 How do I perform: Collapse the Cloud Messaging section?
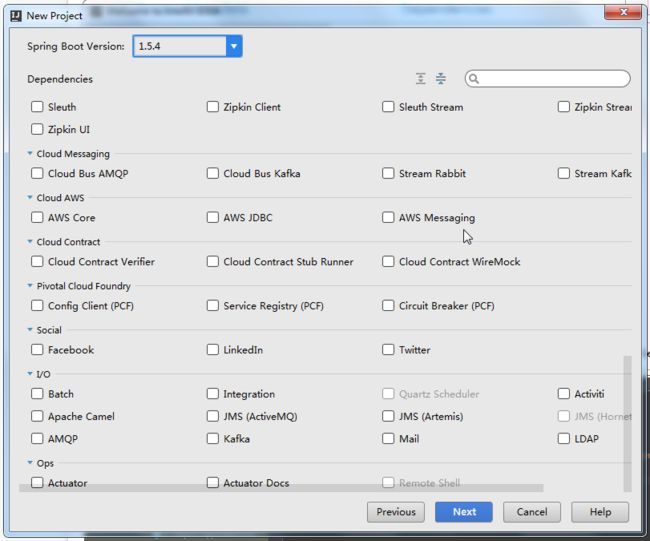30,153
